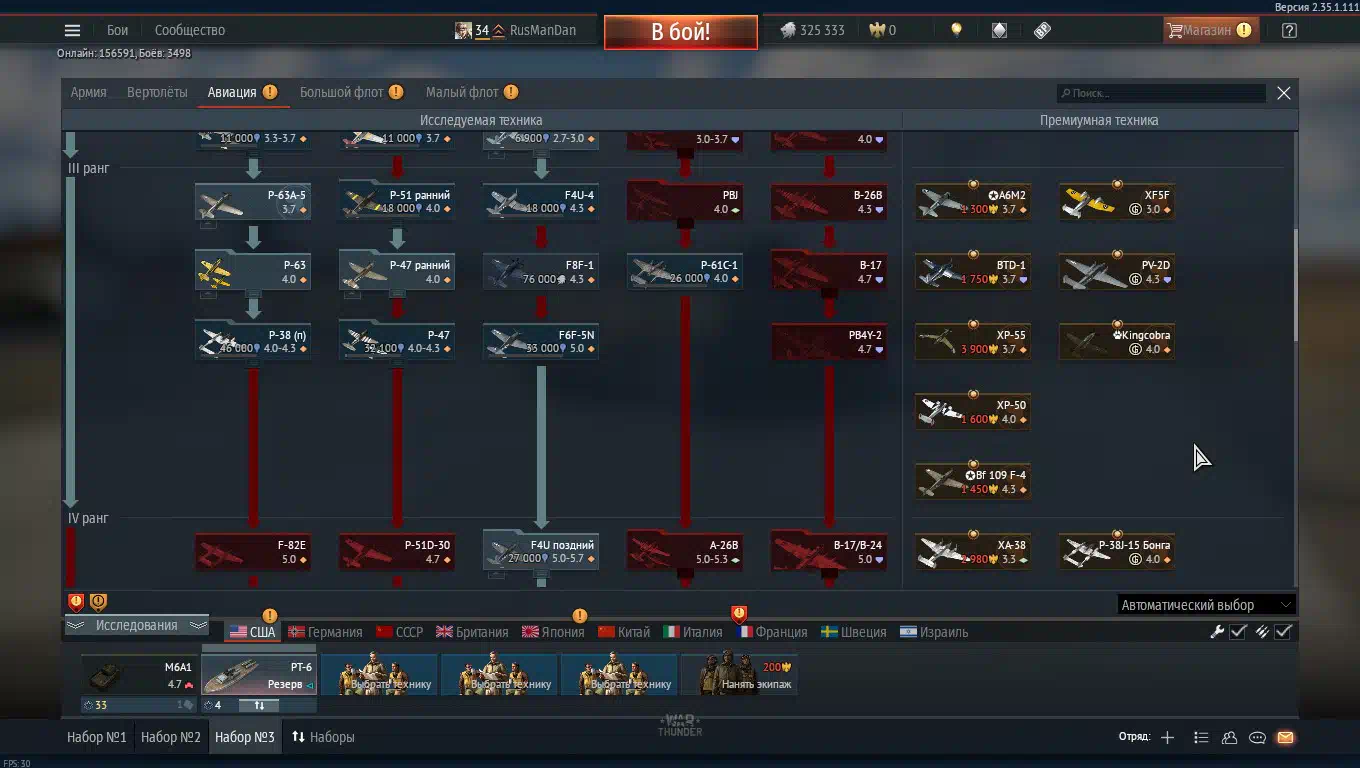Close the research tree window
The image size is (1360, 768).
pyautogui.click(x=1284, y=93)
